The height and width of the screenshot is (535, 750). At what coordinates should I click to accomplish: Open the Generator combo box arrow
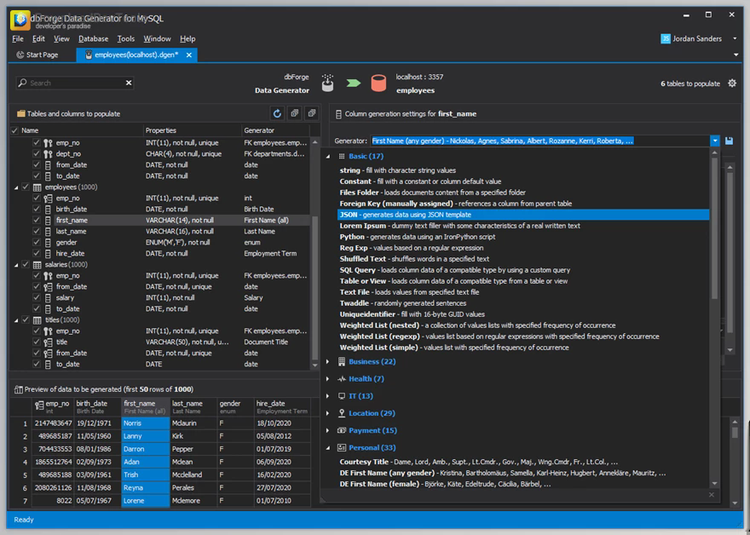tap(715, 141)
